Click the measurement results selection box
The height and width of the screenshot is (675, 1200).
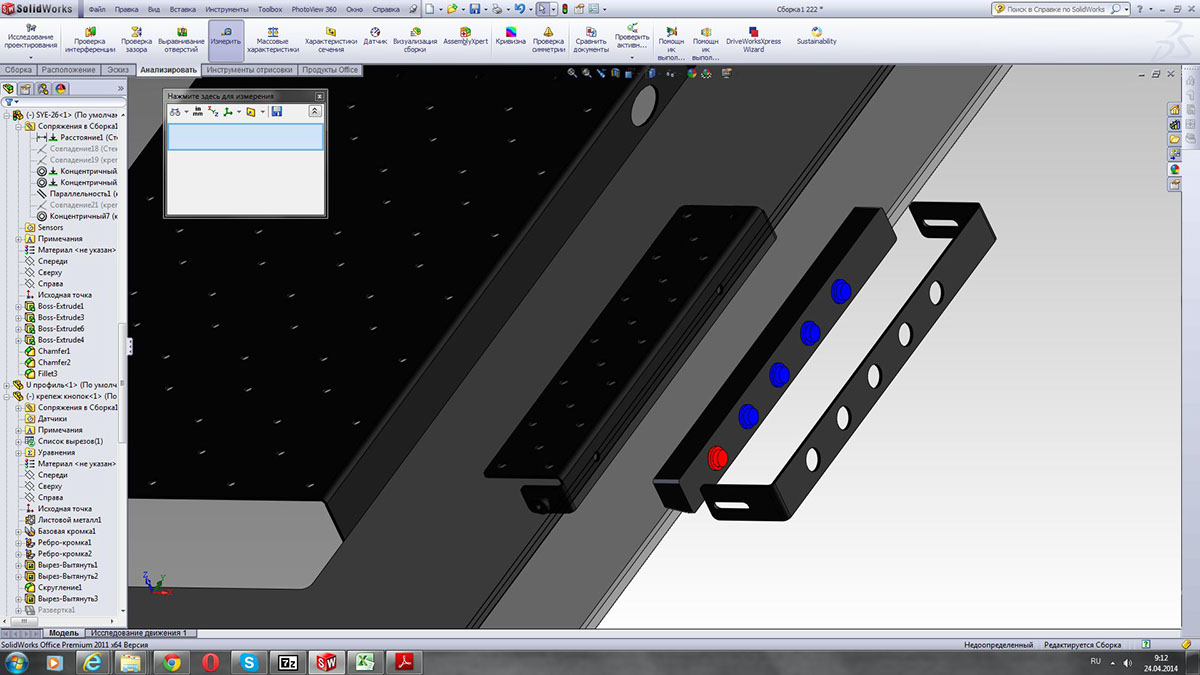pos(245,137)
